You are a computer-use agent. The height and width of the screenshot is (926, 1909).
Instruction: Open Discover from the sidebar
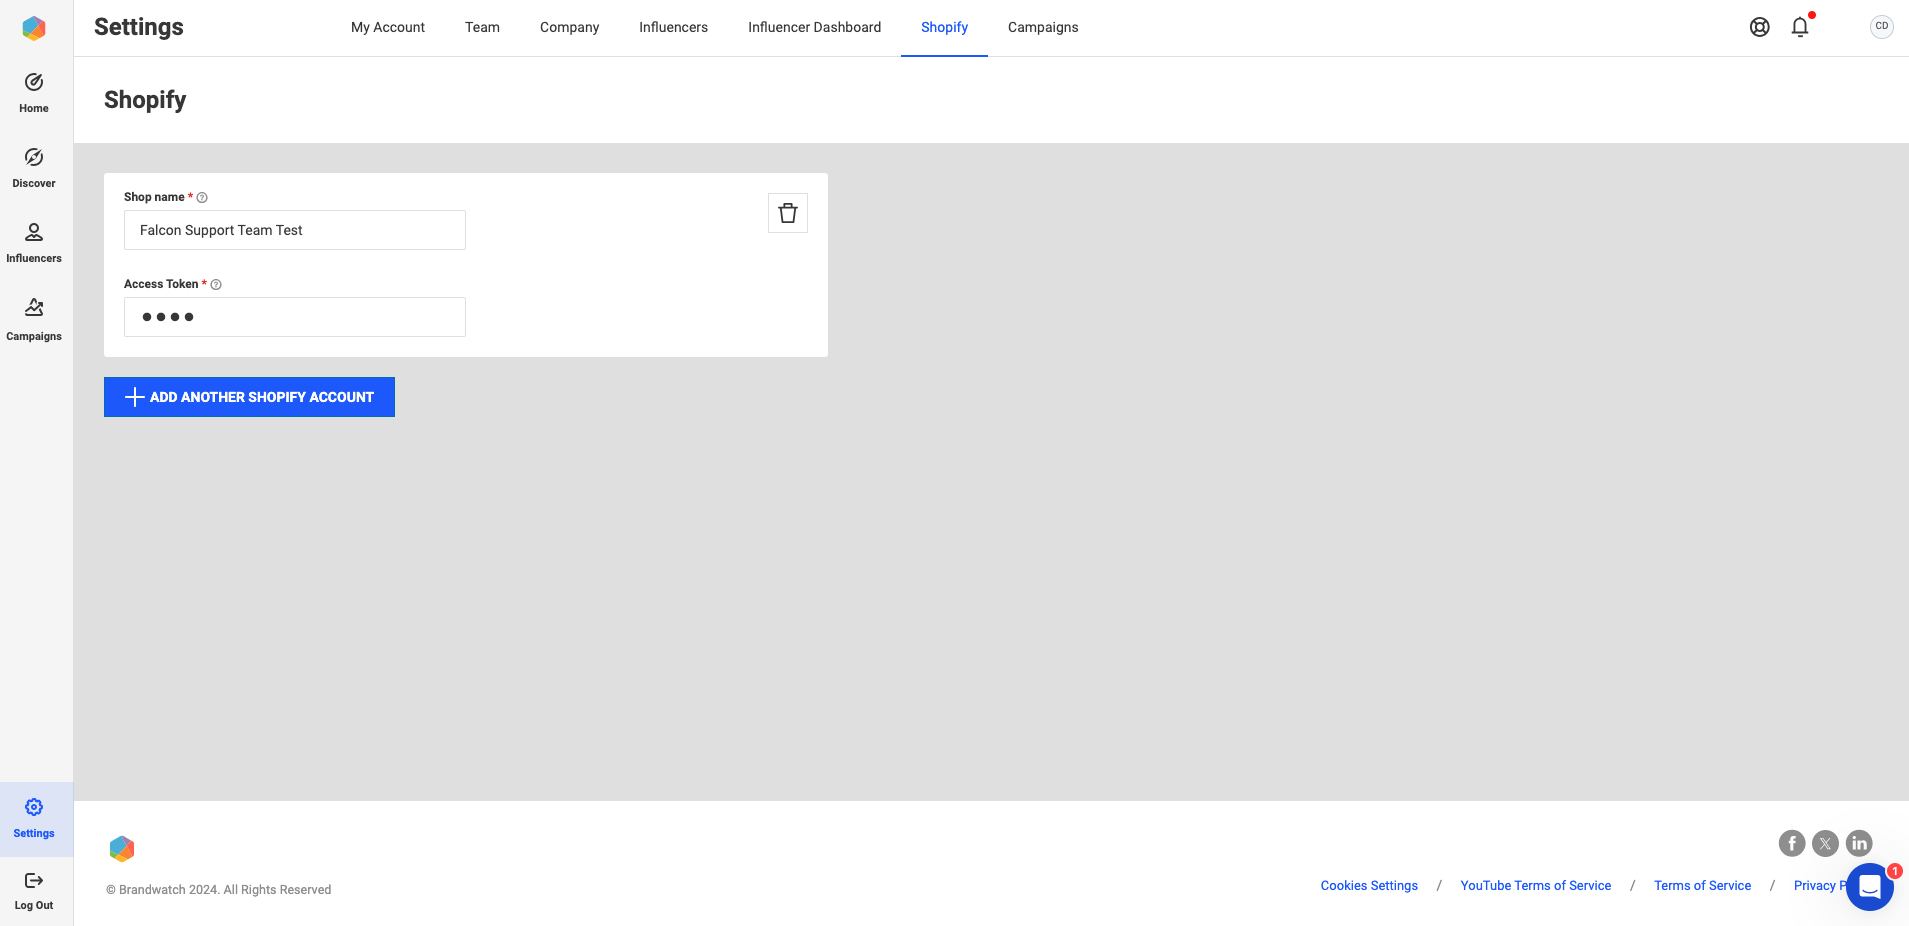[x=34, y=168]
